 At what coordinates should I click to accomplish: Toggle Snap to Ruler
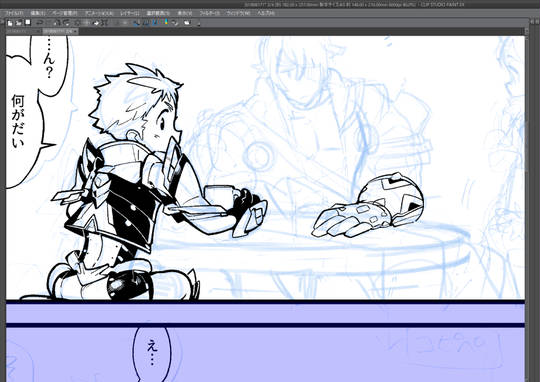pyautogui.click(x=136, y=23)
